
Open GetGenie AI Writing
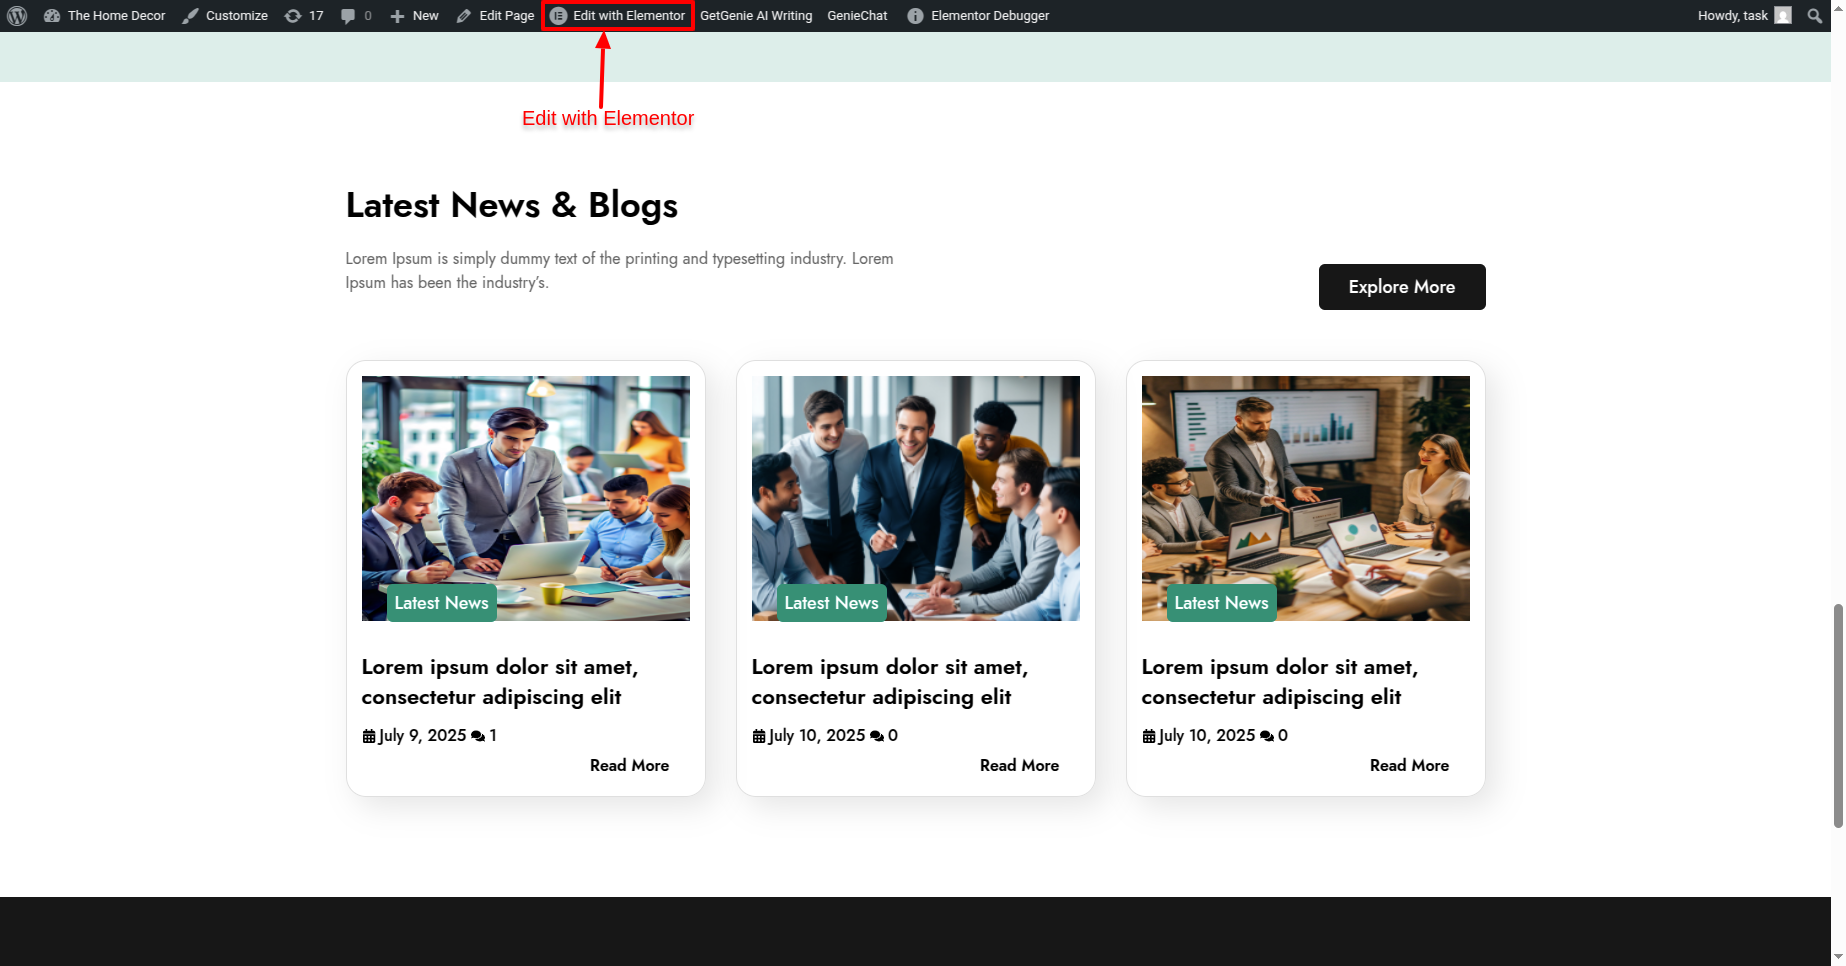(756, 16)
